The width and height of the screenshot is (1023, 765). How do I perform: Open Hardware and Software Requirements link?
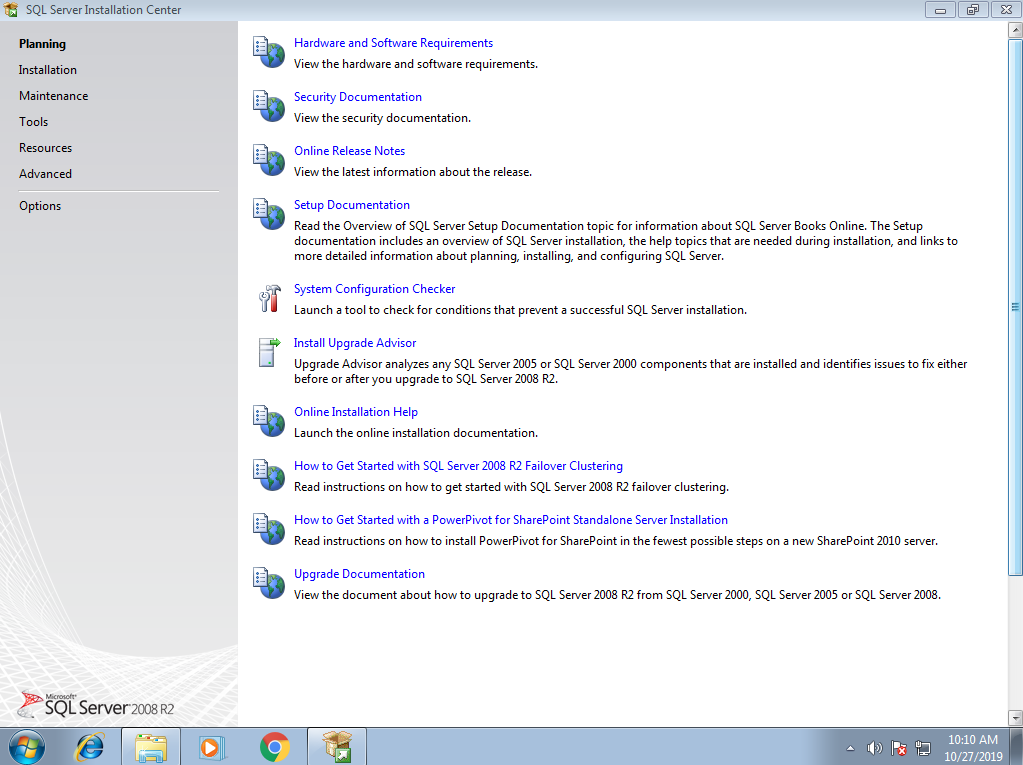tap(393, 43)
